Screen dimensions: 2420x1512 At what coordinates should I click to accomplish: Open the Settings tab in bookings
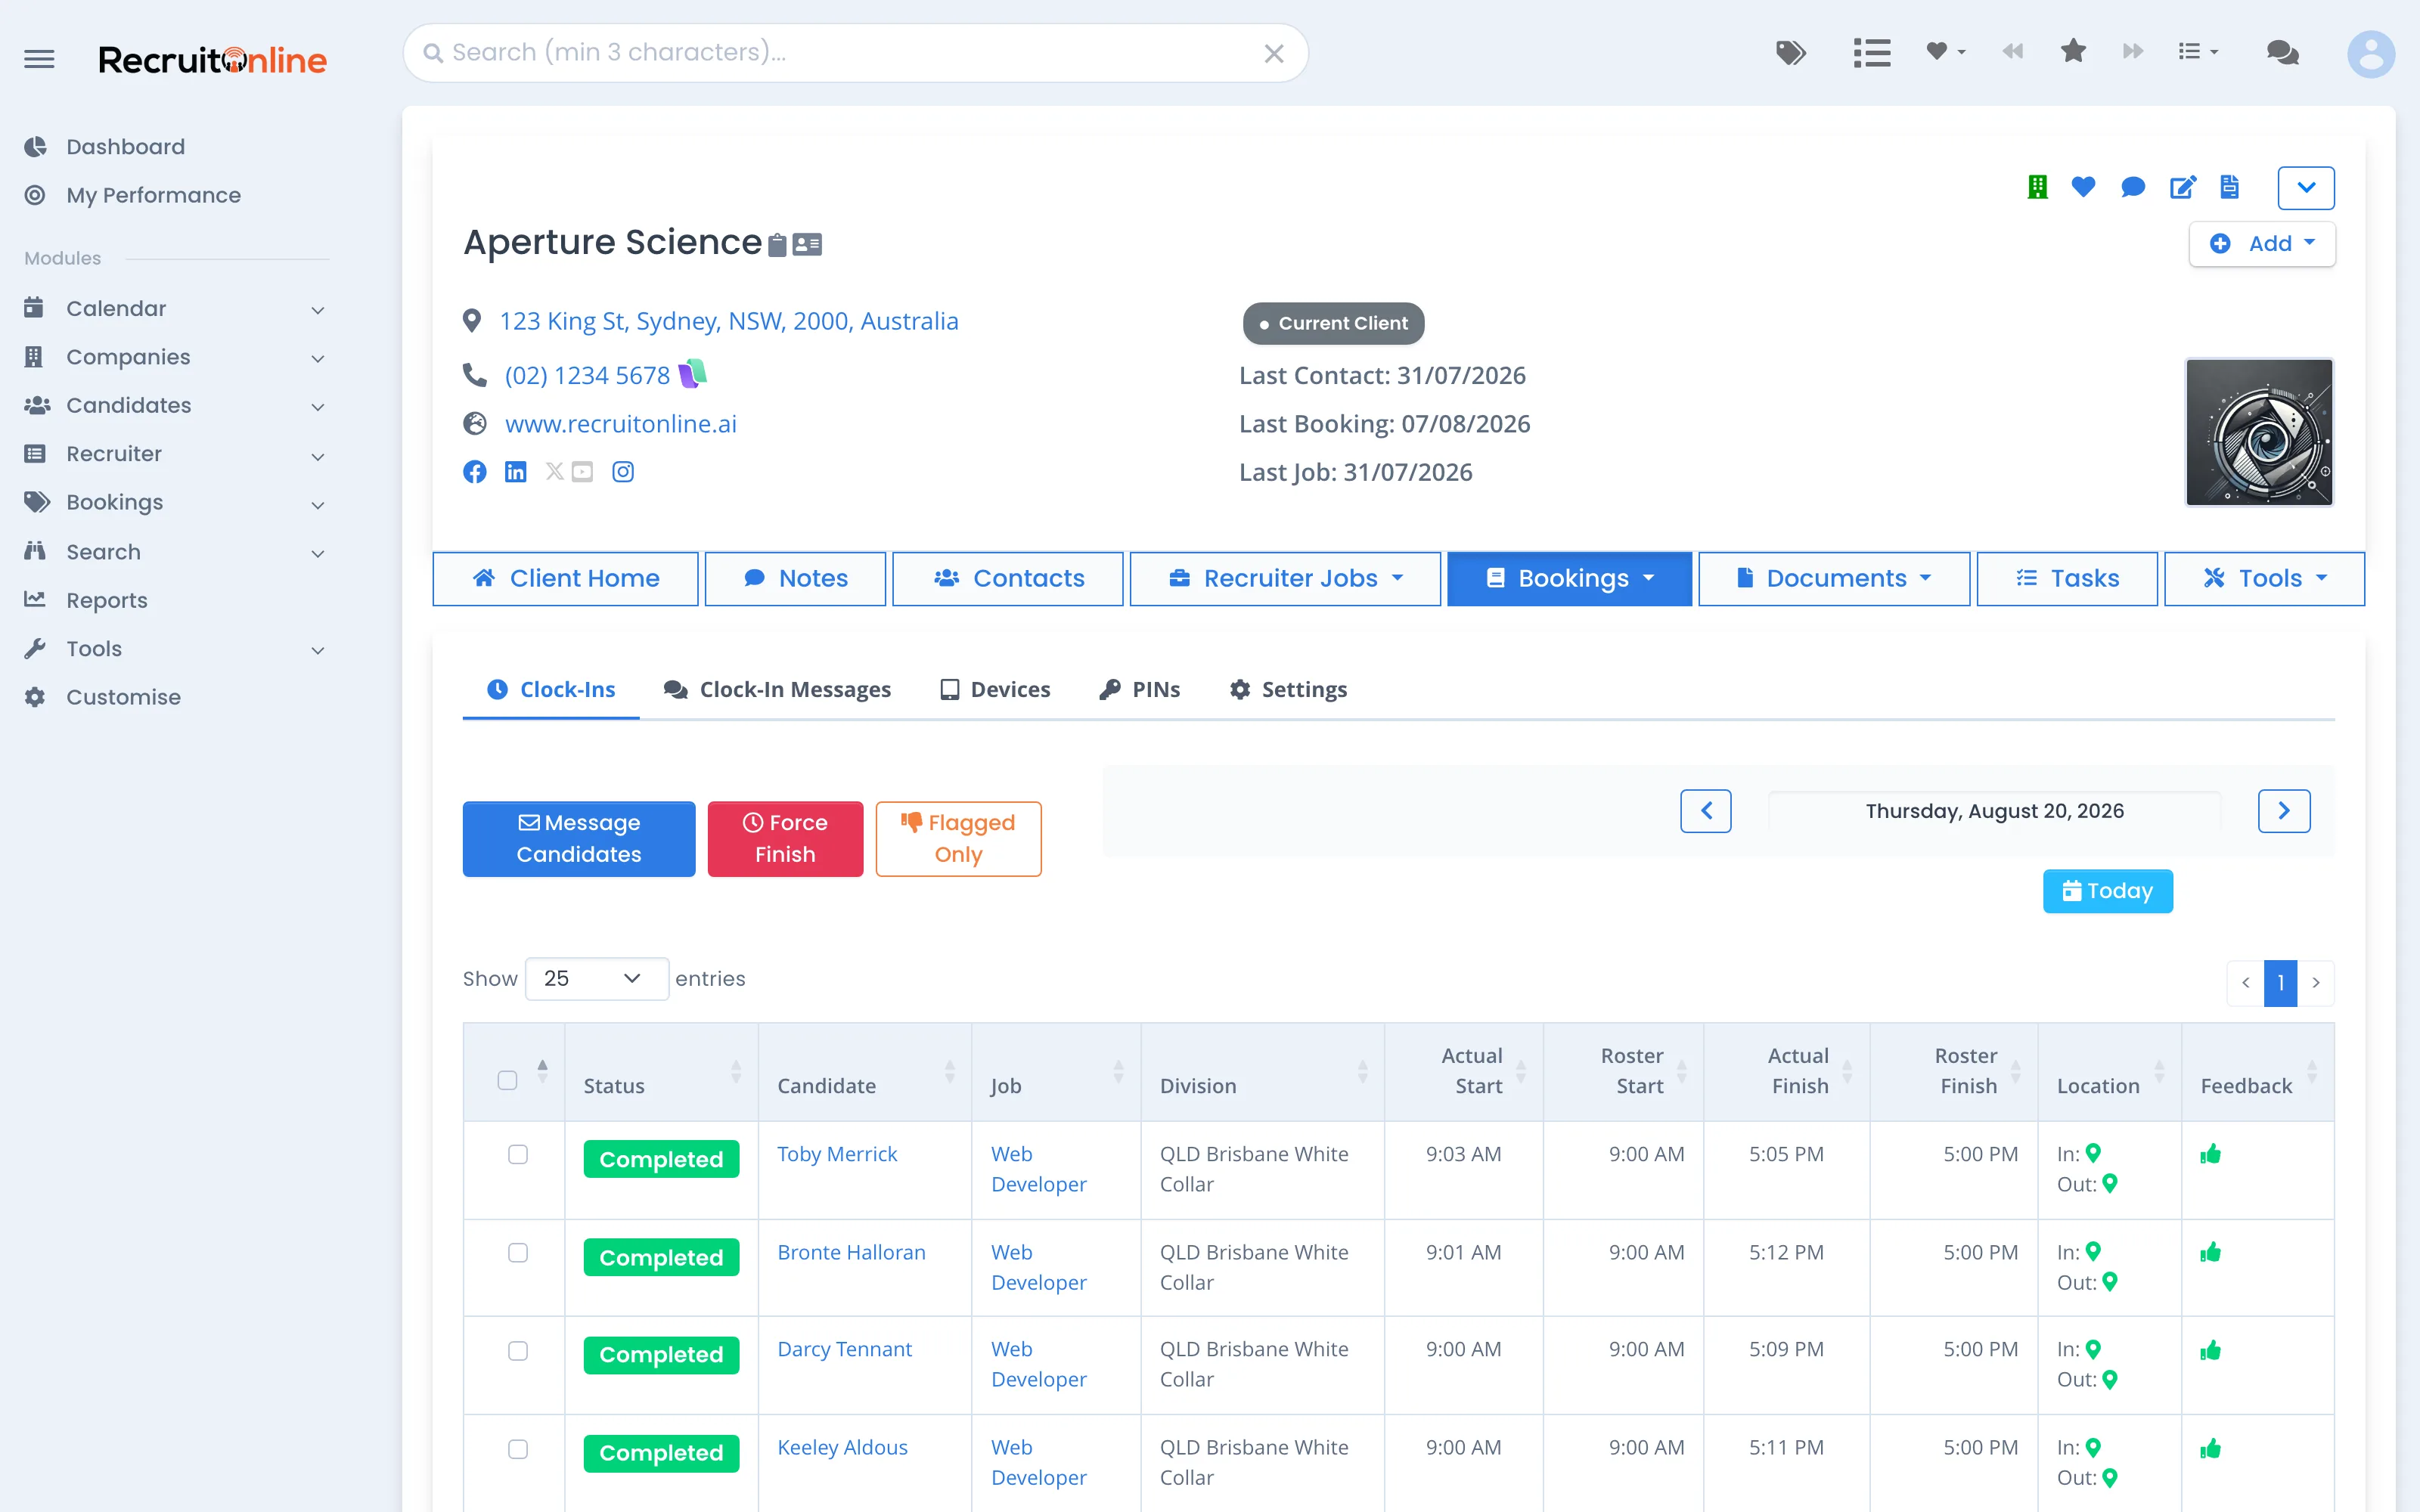pyautogui.click(x=1288, y=689)
